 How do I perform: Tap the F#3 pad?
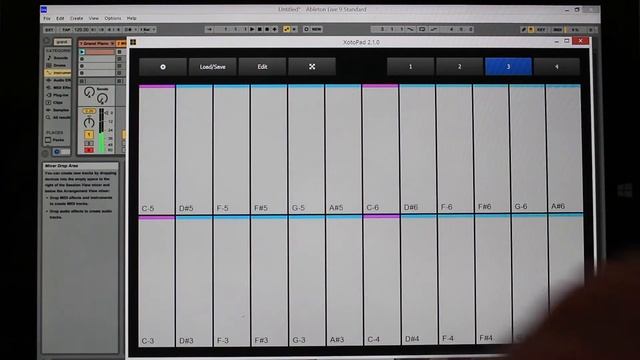click(269, 282)
